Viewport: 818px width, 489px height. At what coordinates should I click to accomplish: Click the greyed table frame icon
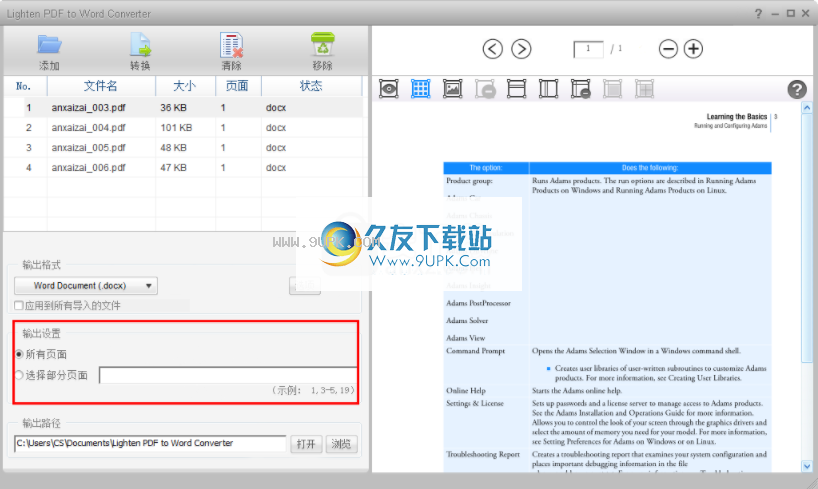tap(612, 89)
